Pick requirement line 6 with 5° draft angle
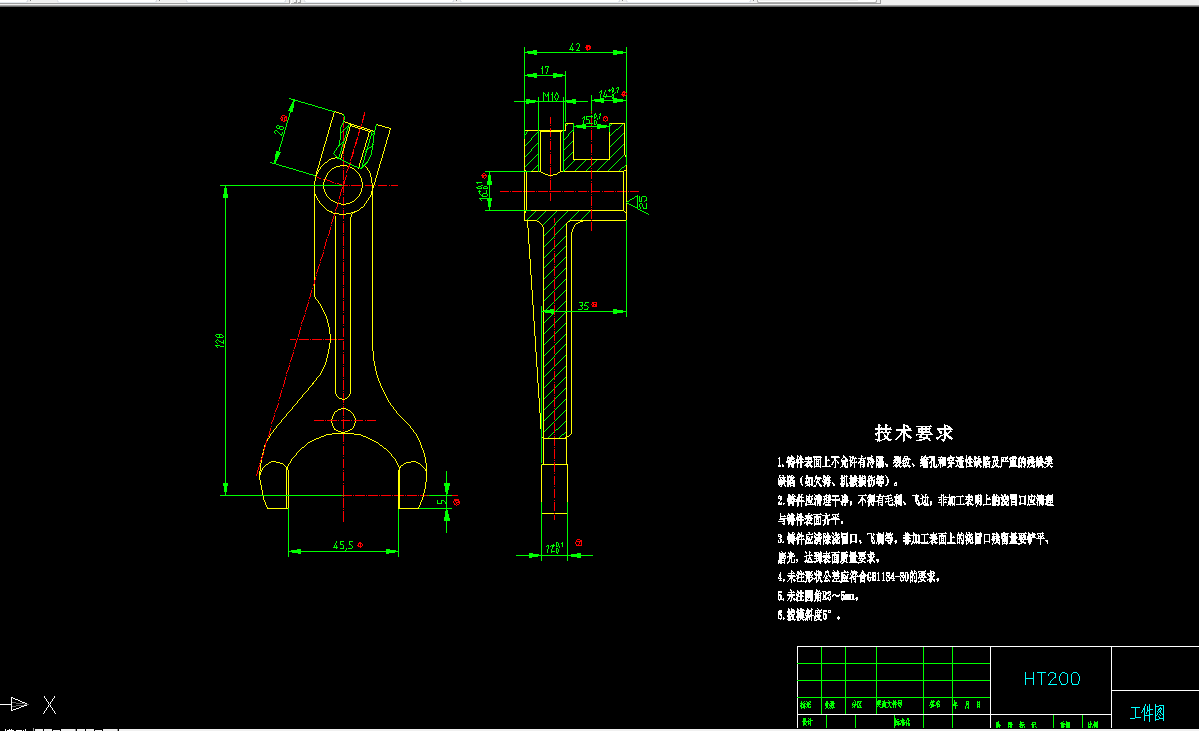The image size is (1199, 731). tap(809, 615)
